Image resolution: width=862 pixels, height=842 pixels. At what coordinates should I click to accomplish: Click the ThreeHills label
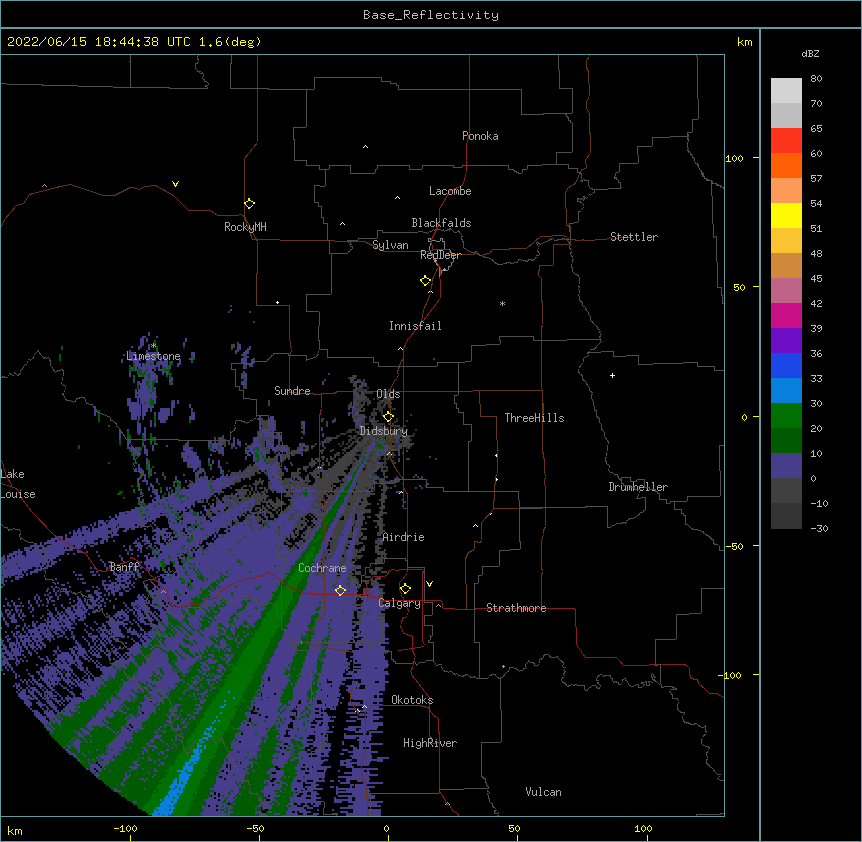[x=534, y=418]
